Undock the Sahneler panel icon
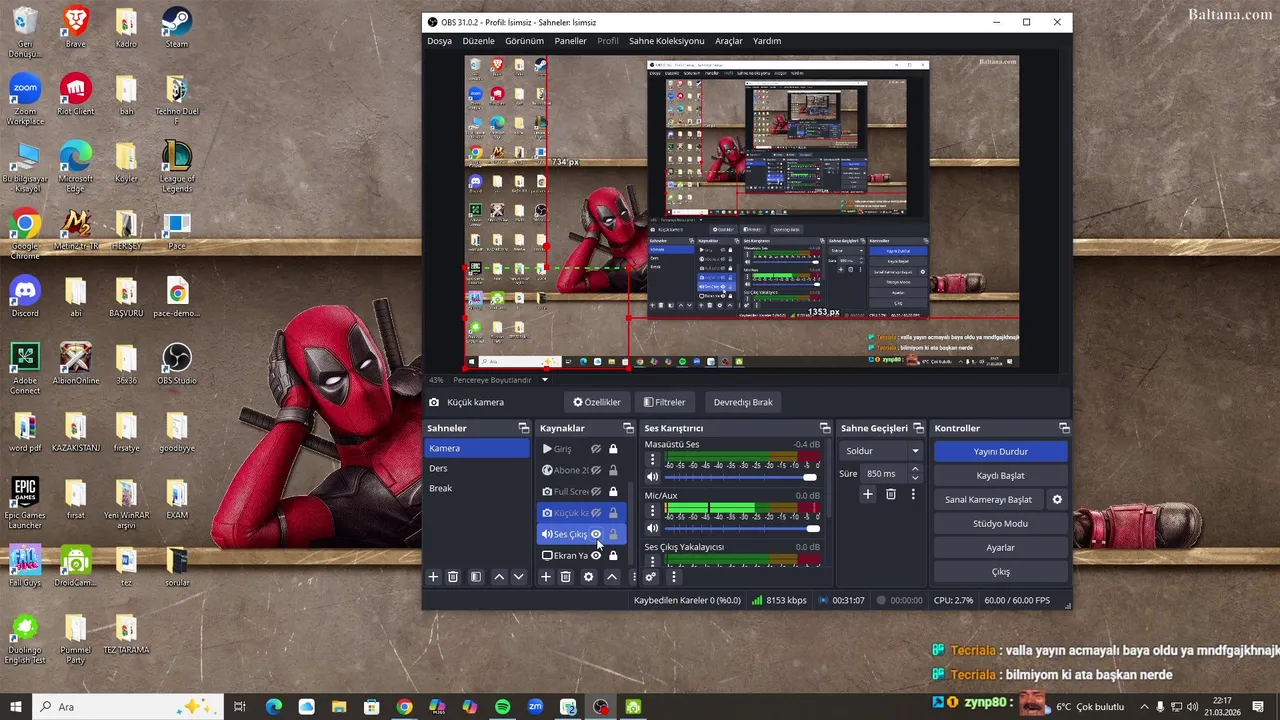The width and height of the screenshot is (1280, 720). [x=523, y=428]
